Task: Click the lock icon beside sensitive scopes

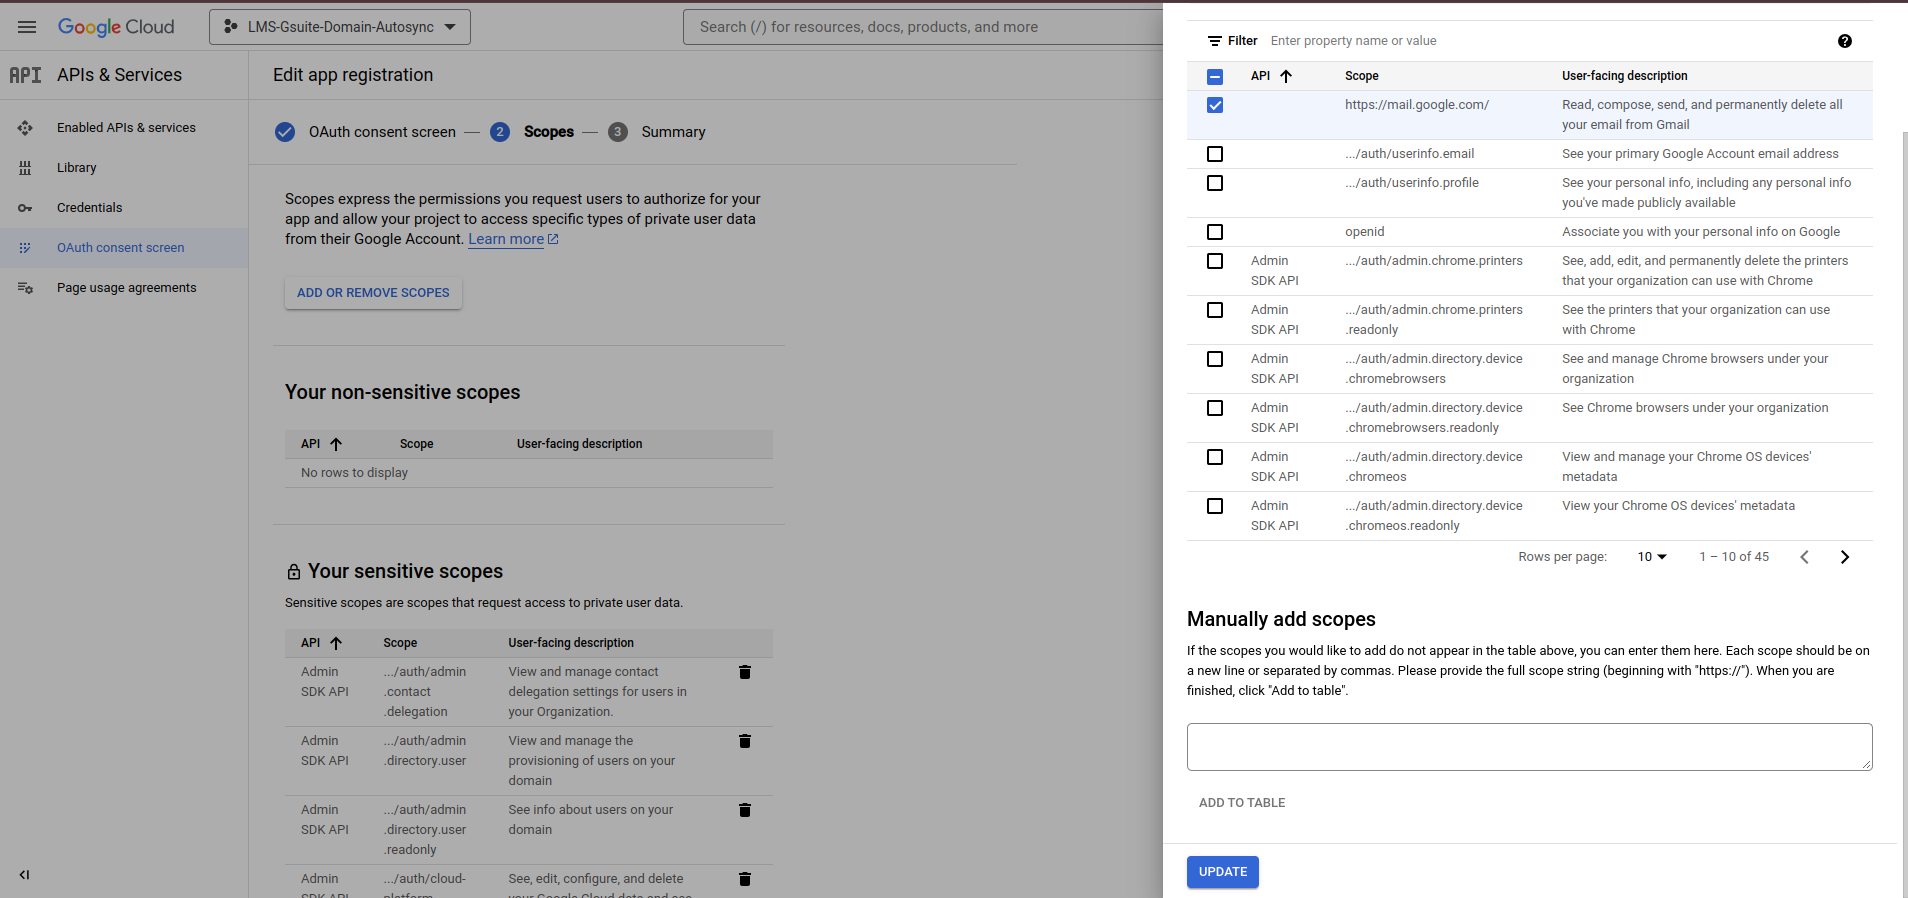Action: coord(294,572)
